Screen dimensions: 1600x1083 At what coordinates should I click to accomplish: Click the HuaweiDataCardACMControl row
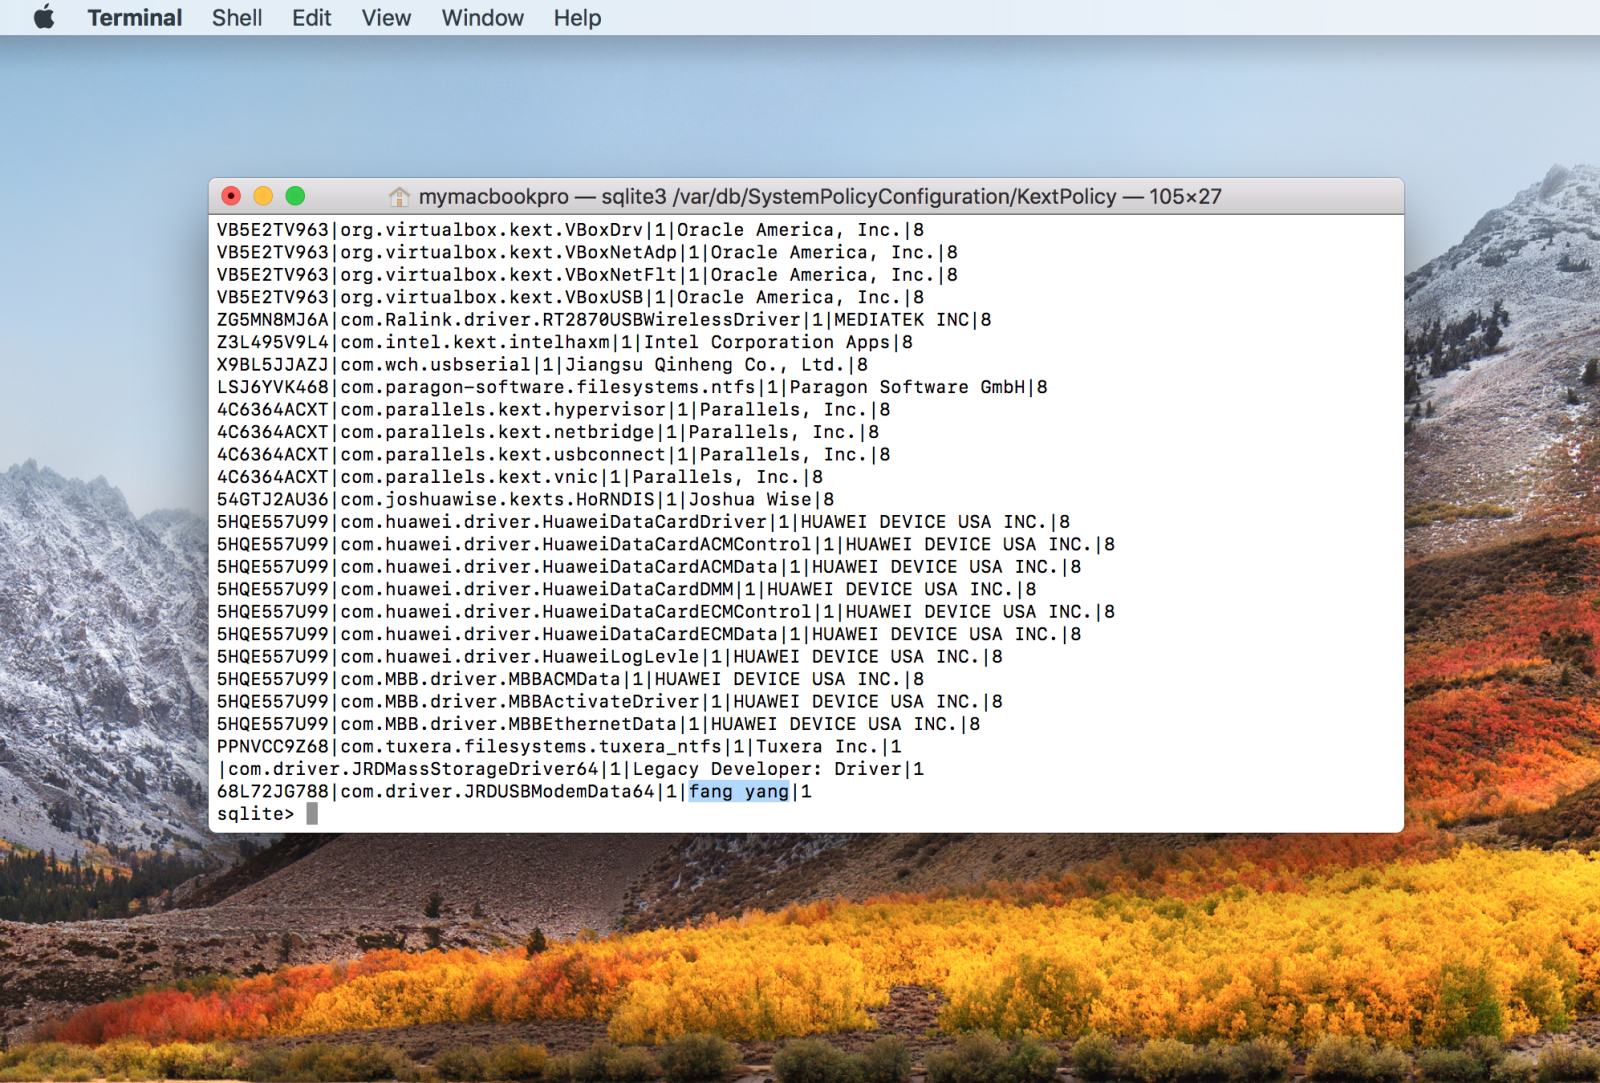coord(667,545)
